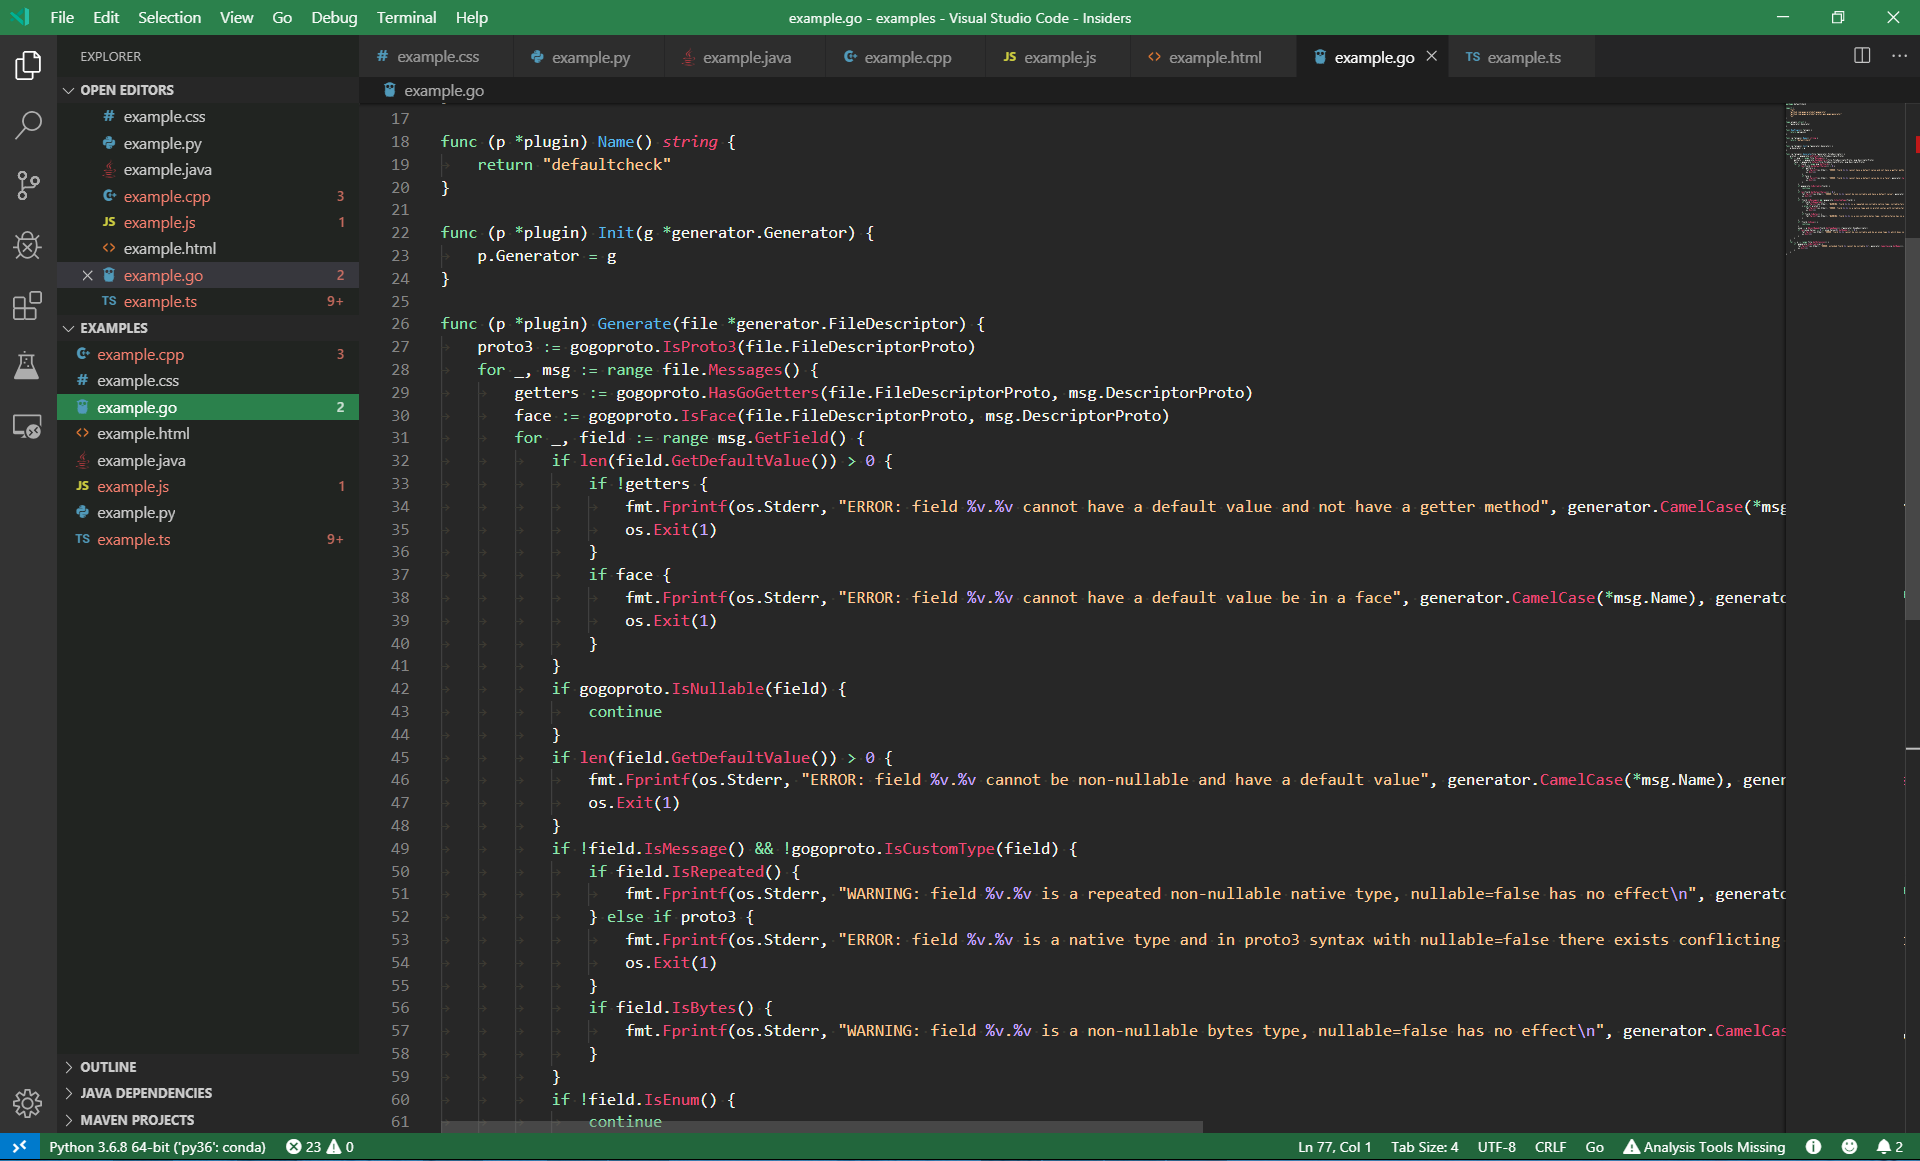
Task: Open the Remote Explorer icon
Action: [x=28, y=427]
